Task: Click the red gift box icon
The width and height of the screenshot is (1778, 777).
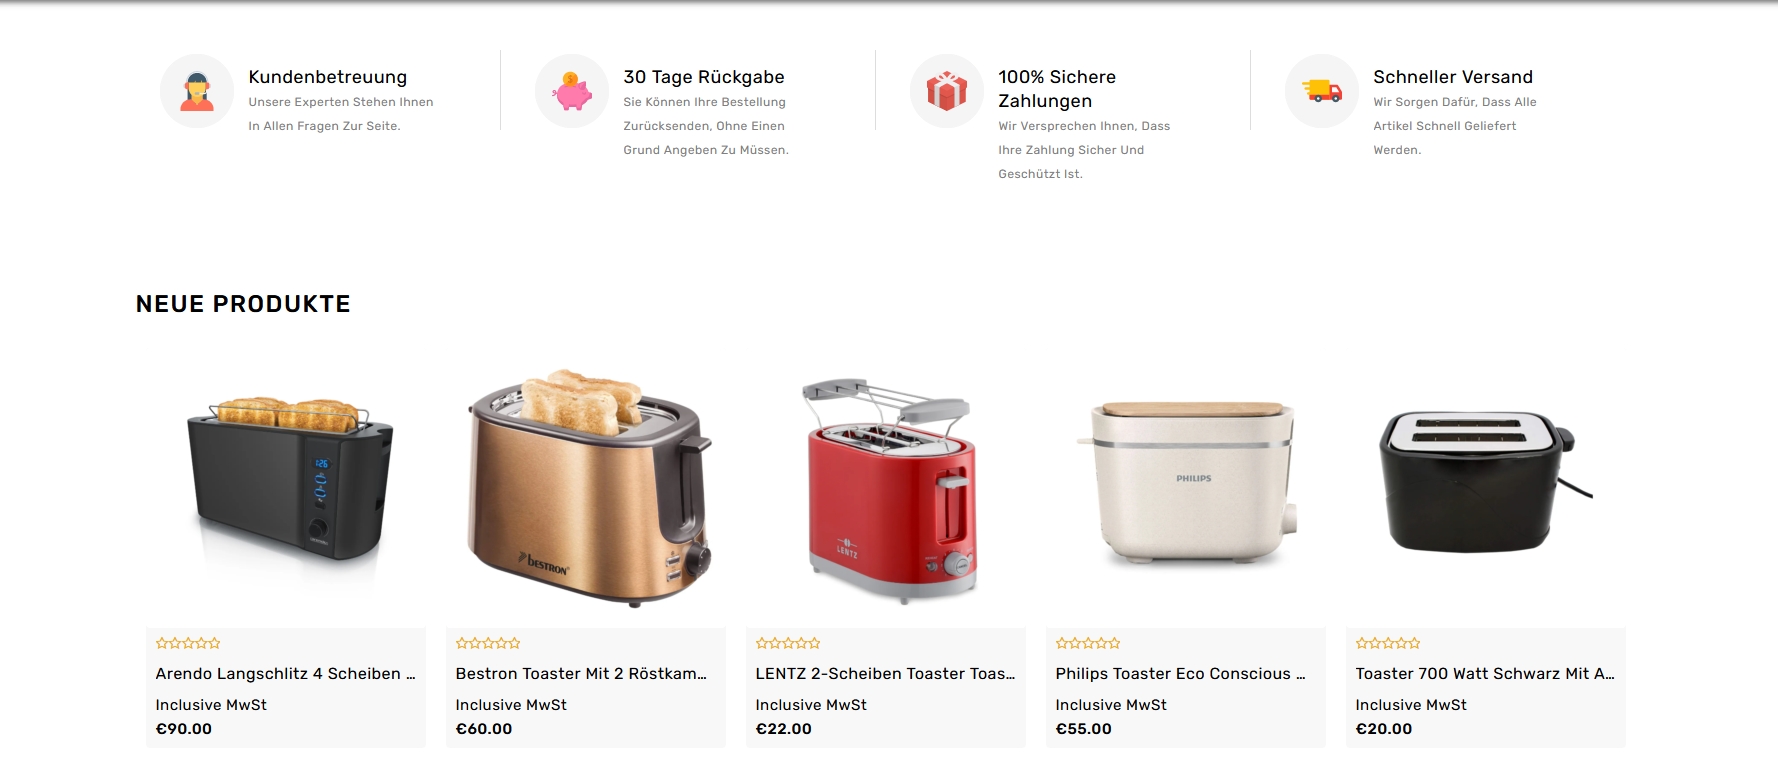Action: (x=947, y=91)
